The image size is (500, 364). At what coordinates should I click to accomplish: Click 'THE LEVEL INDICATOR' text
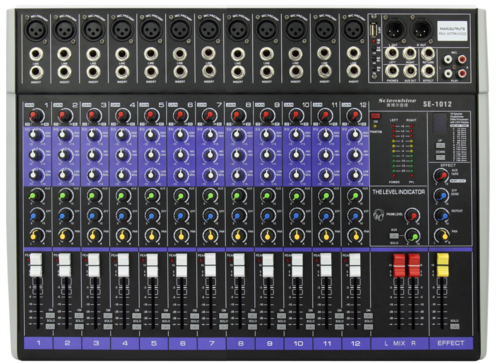(x=399, y=192)
